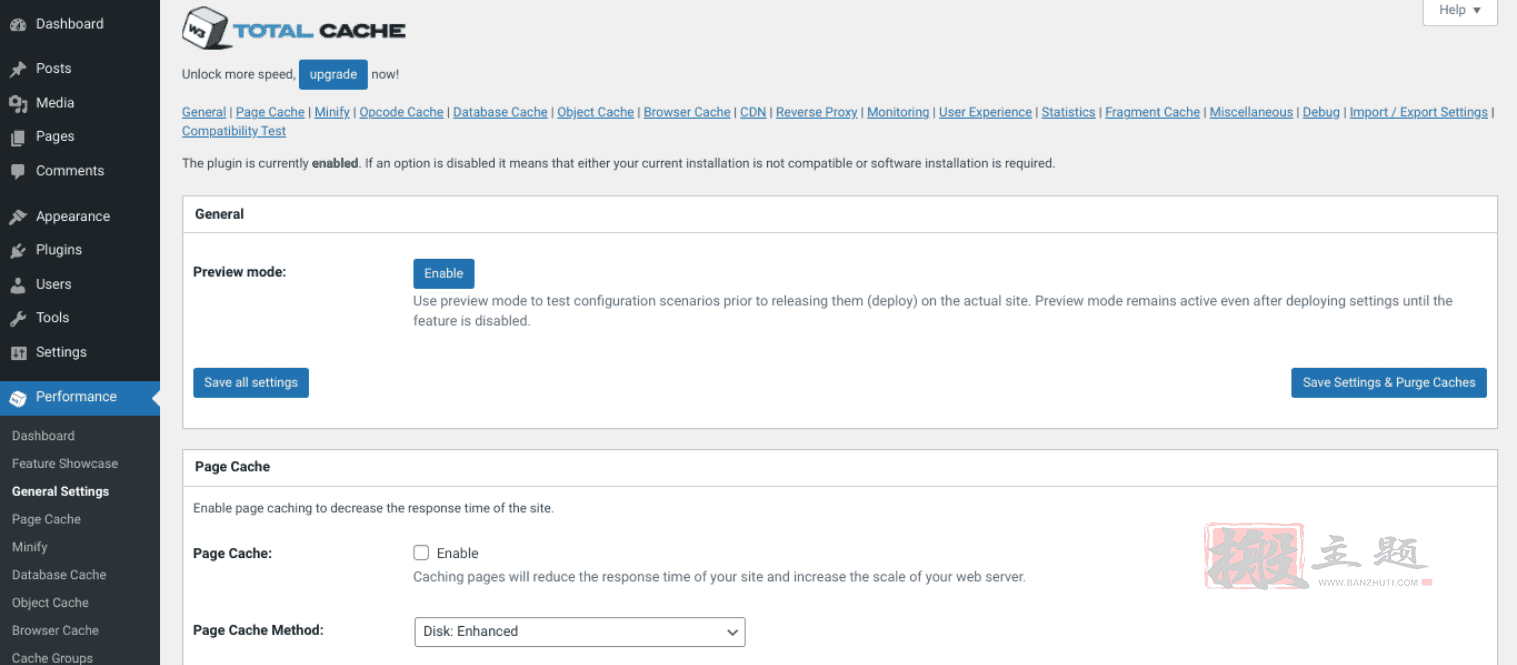Click the W3 Total Cache logo
This screenshot has width=1517, height=665.
tap(294, 29)
